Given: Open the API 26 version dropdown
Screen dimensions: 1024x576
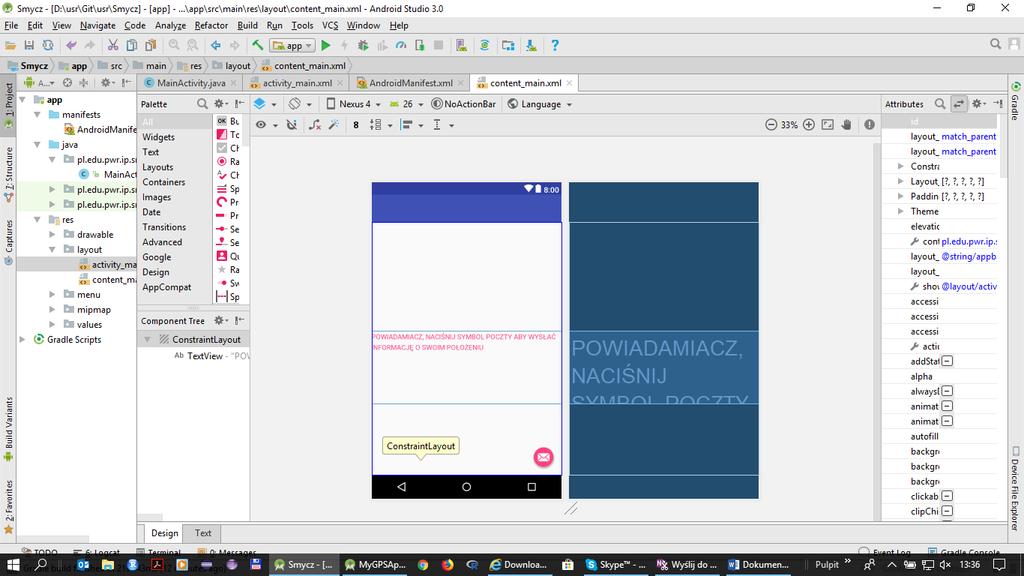Looking at the screenshot, I should (x=406, y=104).
